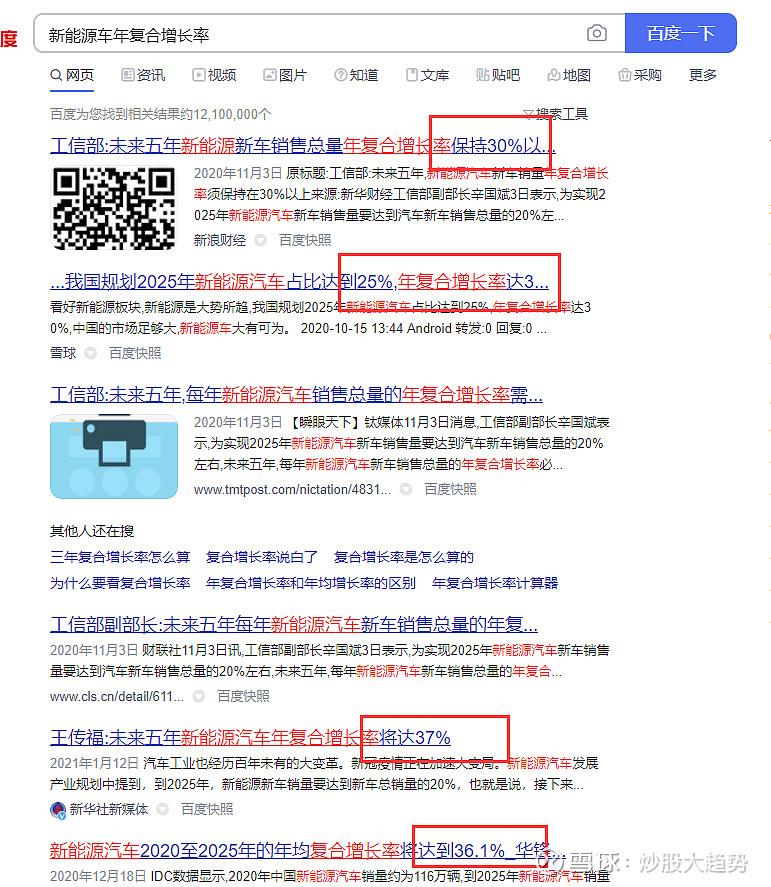The width and height of the screenshot is (771, 887).
Task: Click the 新华社新媒体 avatar icon
Action: pos(58,810)
